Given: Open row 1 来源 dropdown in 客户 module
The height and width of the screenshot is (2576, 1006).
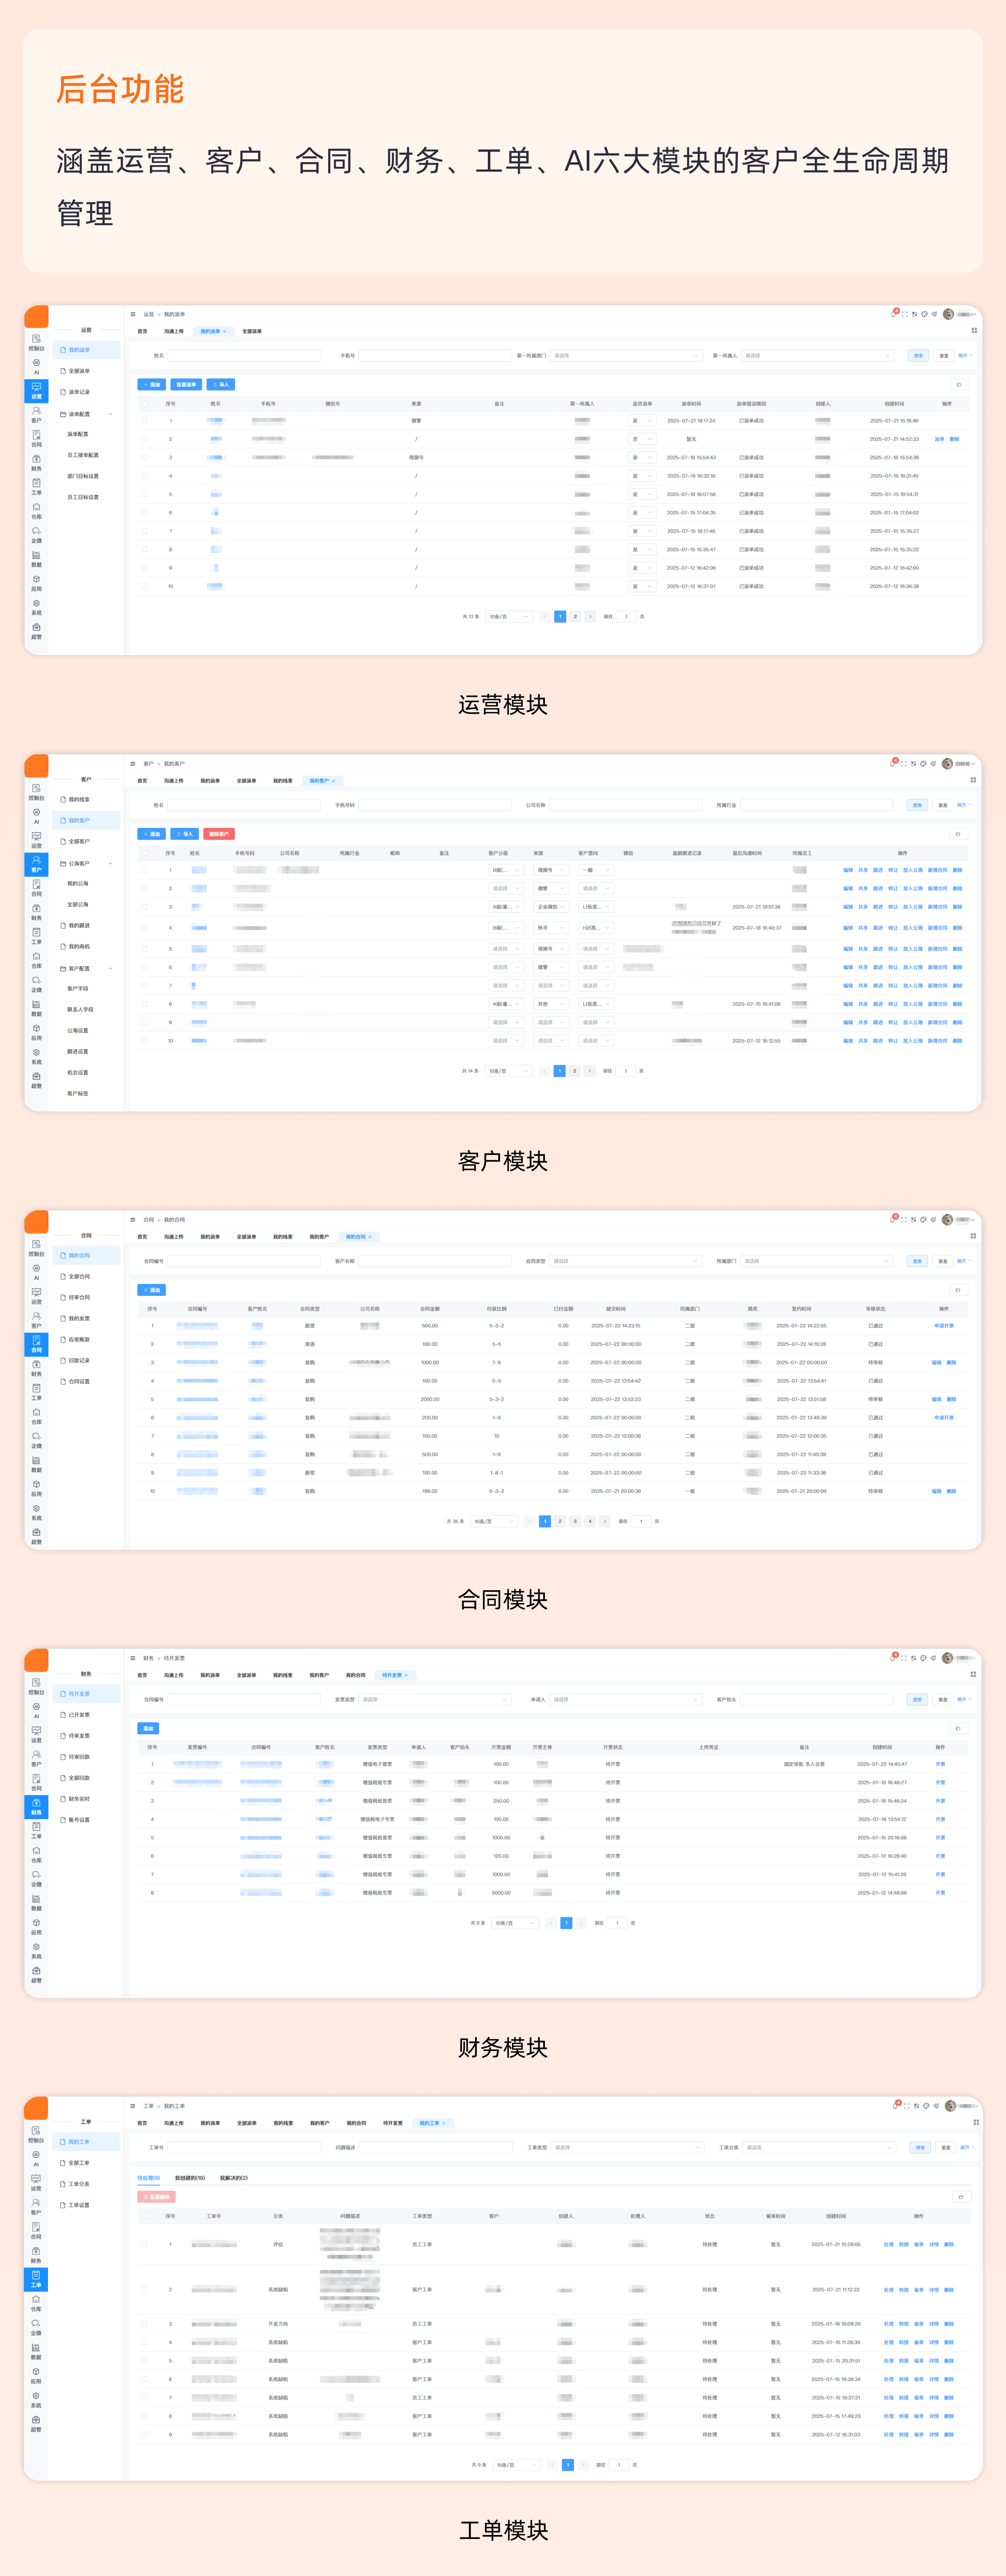Looking at the screenshot, I should [551, 870].
